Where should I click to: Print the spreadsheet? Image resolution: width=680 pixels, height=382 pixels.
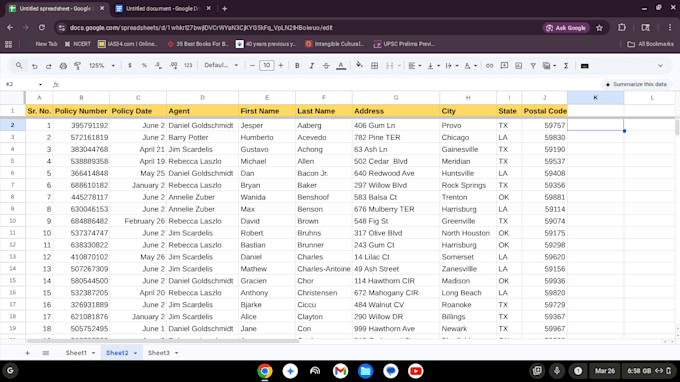pyautogui.click(x=63, y=66)
